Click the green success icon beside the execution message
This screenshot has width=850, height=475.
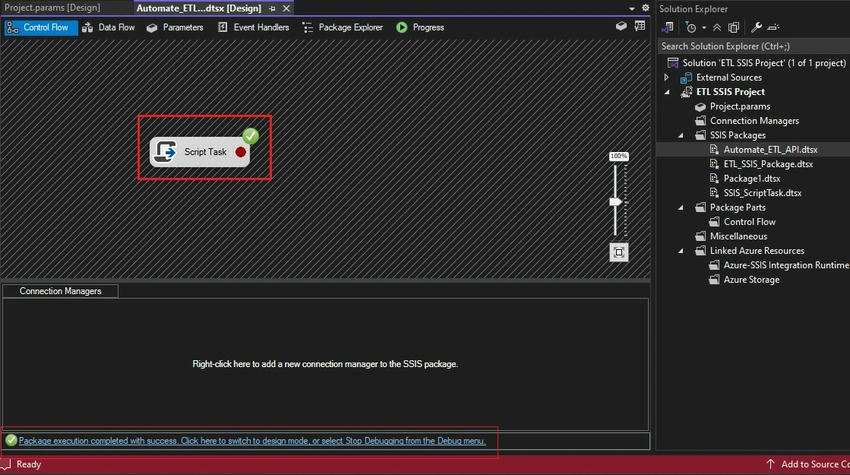[11, 440]
